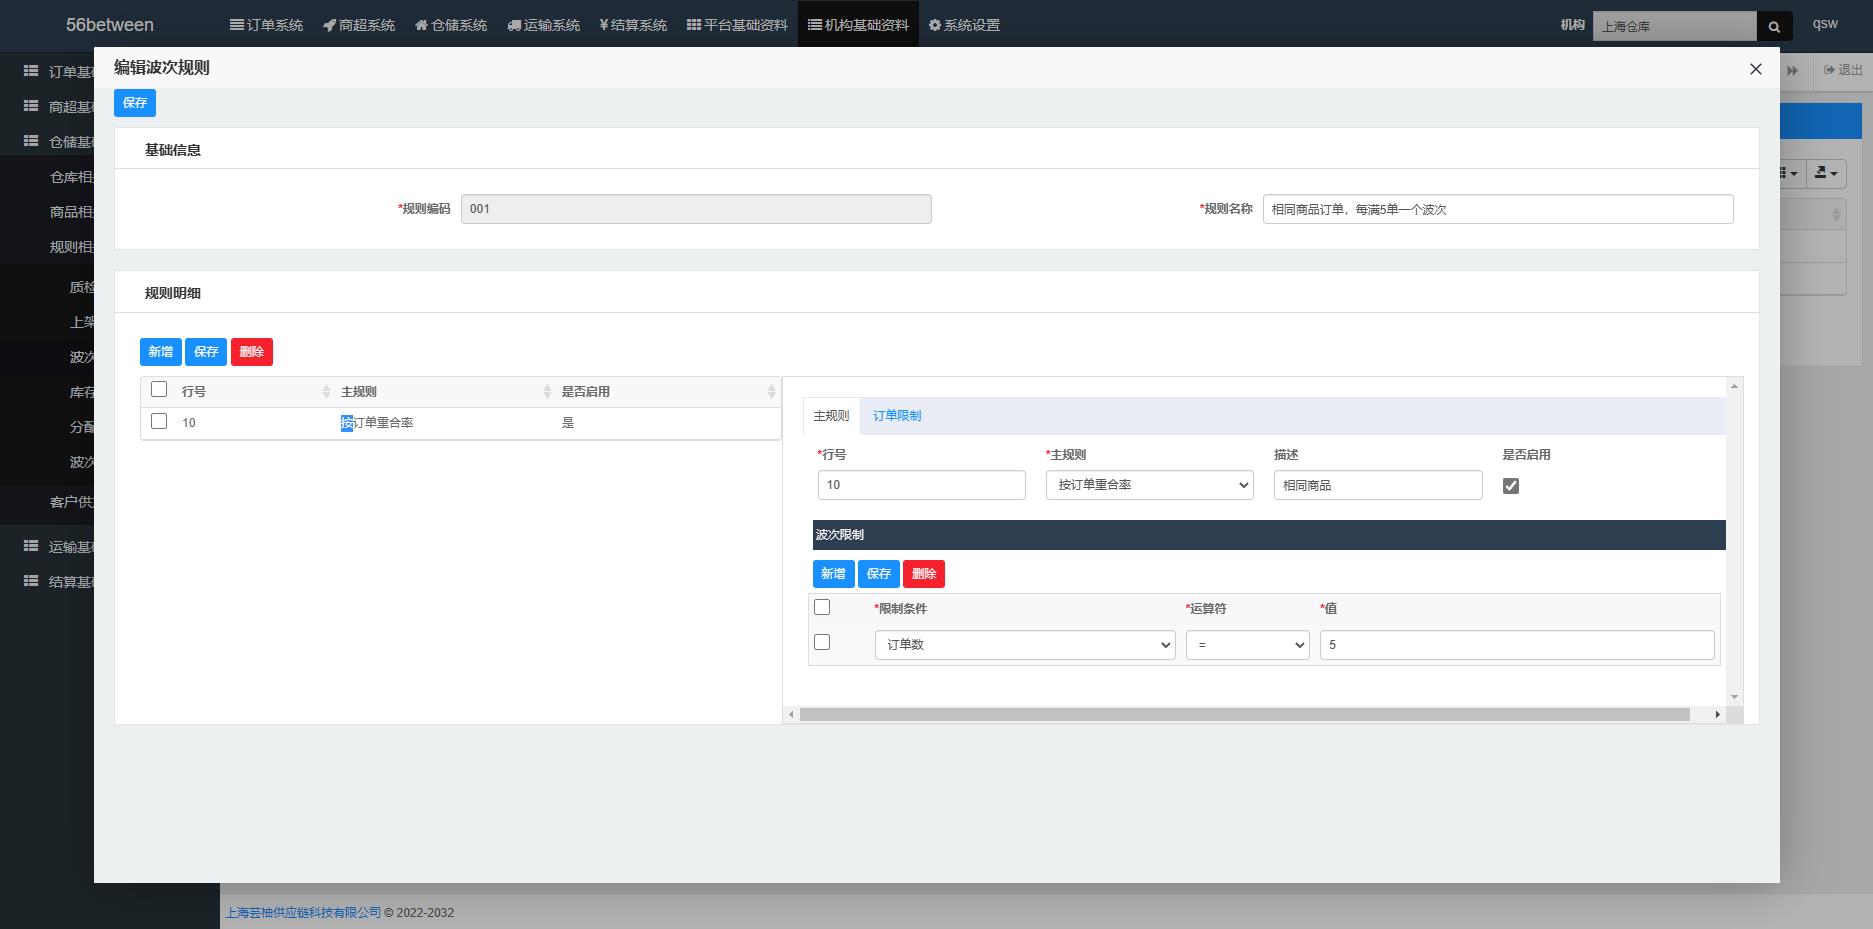Open the 机构基础资料 top menu

point(858,25)
